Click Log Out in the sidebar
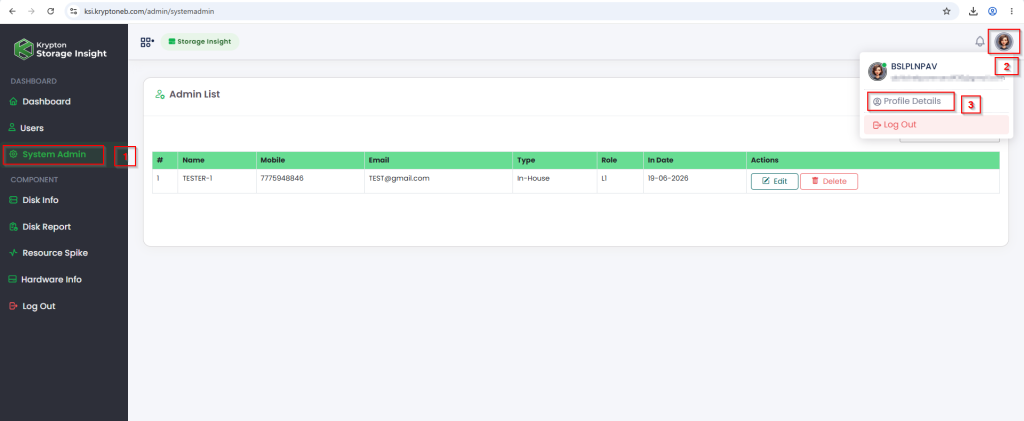Image resolution: width=1024 pixels, height=421 pixels. pyautogui.click(x=32, y=305)
